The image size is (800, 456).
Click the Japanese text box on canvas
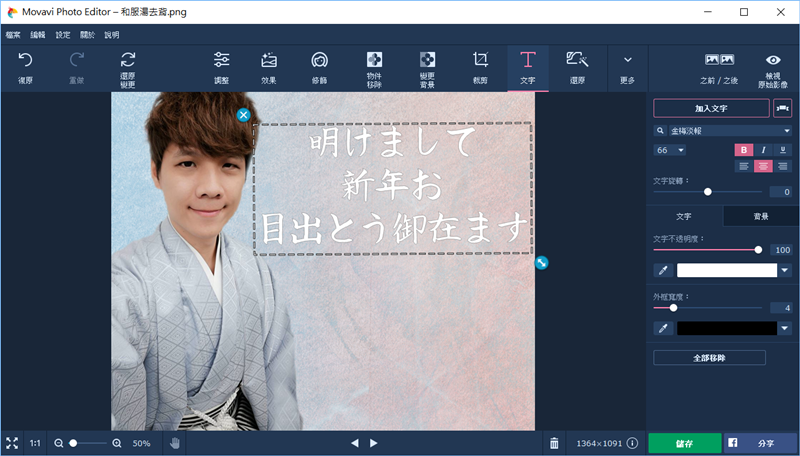[393, 188]
